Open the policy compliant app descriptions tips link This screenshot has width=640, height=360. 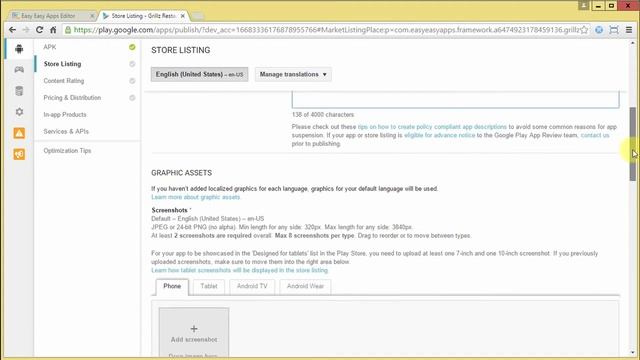tap(432, 127)
